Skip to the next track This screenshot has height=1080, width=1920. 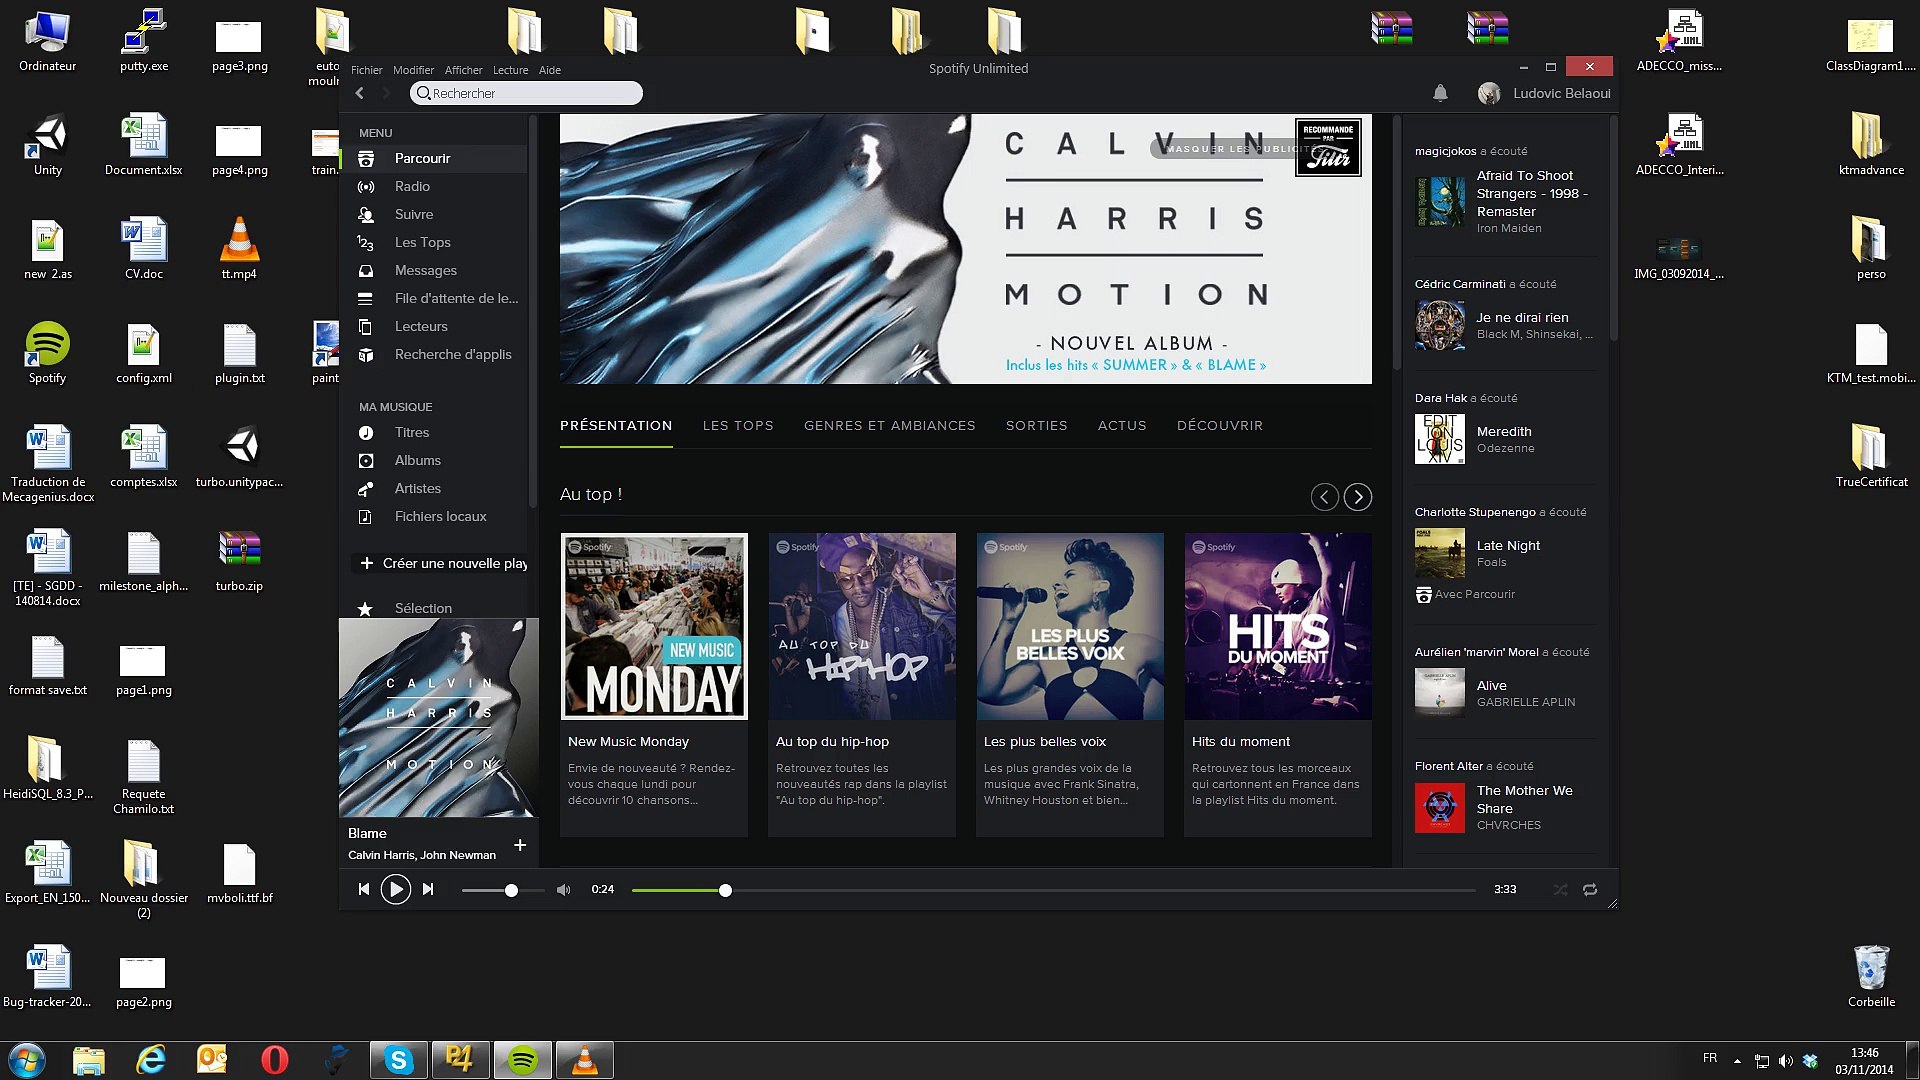pyautogui.click(x=428, y=889)
